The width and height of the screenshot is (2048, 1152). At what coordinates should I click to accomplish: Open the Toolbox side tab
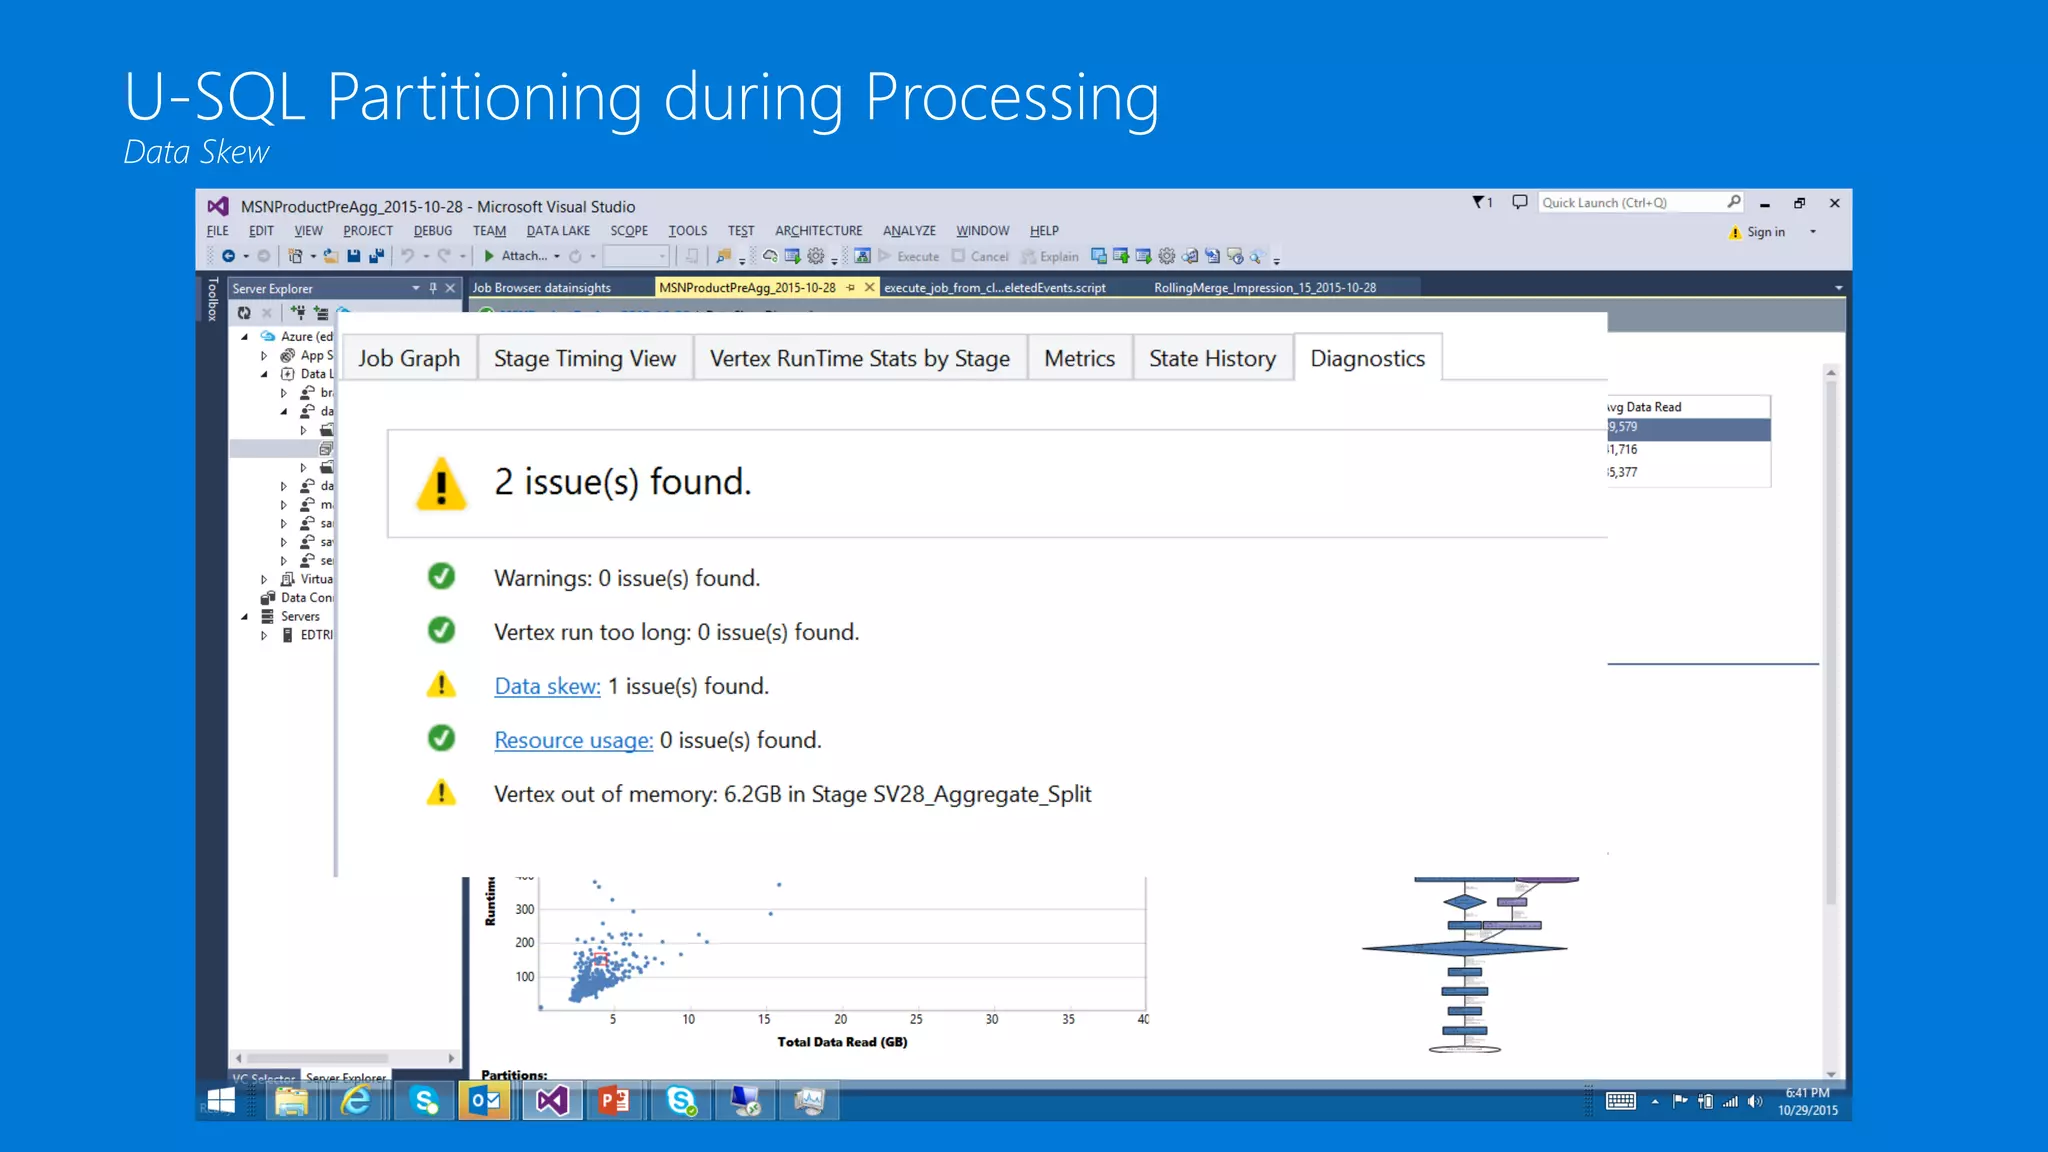pos(212,299)
